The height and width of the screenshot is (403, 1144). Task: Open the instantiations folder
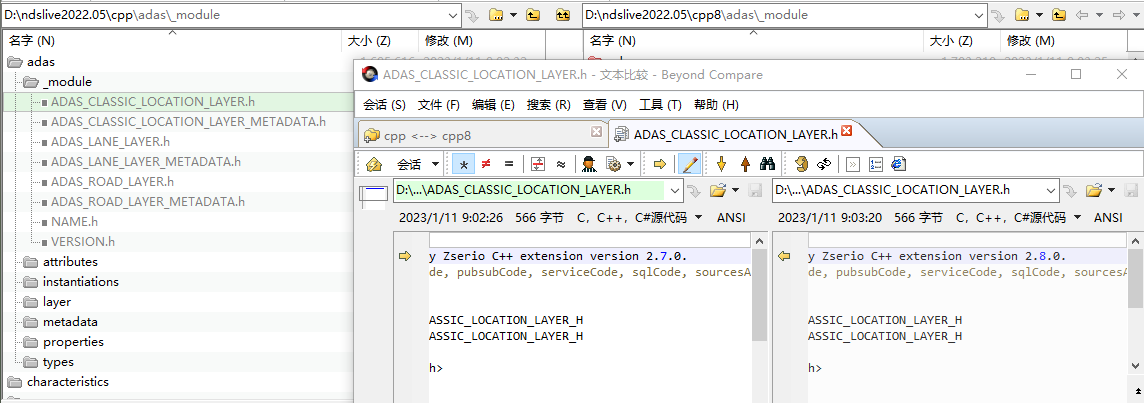(x=80, y=282)
